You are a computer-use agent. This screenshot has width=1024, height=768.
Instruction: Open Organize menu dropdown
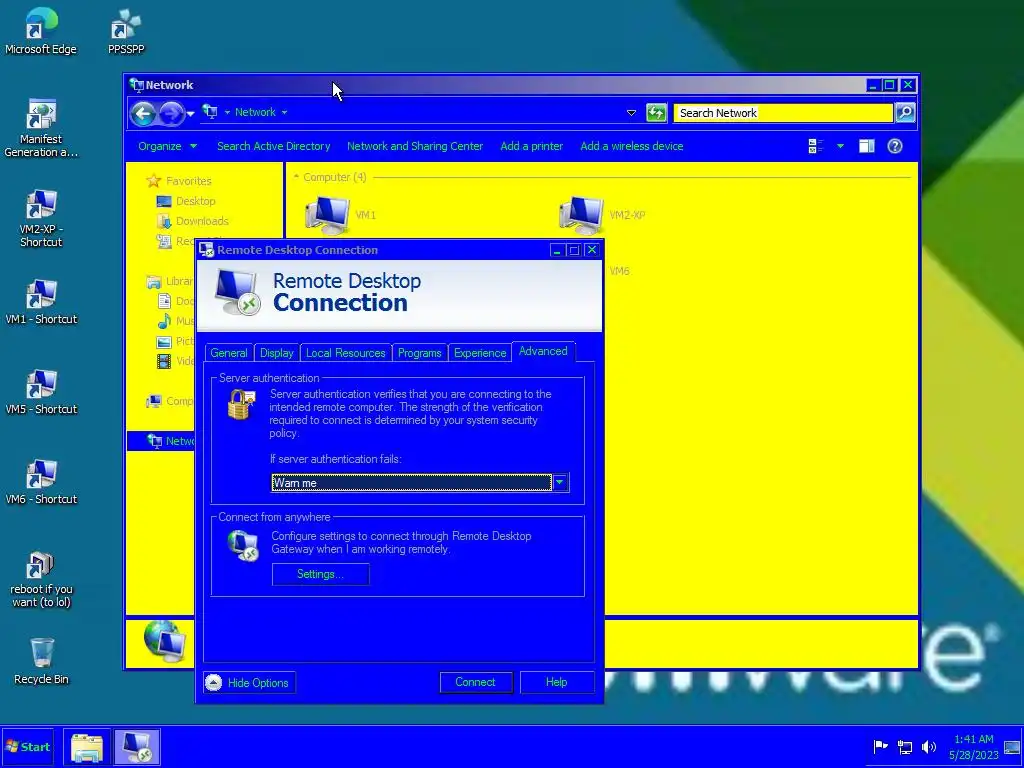tap(167, 146)
